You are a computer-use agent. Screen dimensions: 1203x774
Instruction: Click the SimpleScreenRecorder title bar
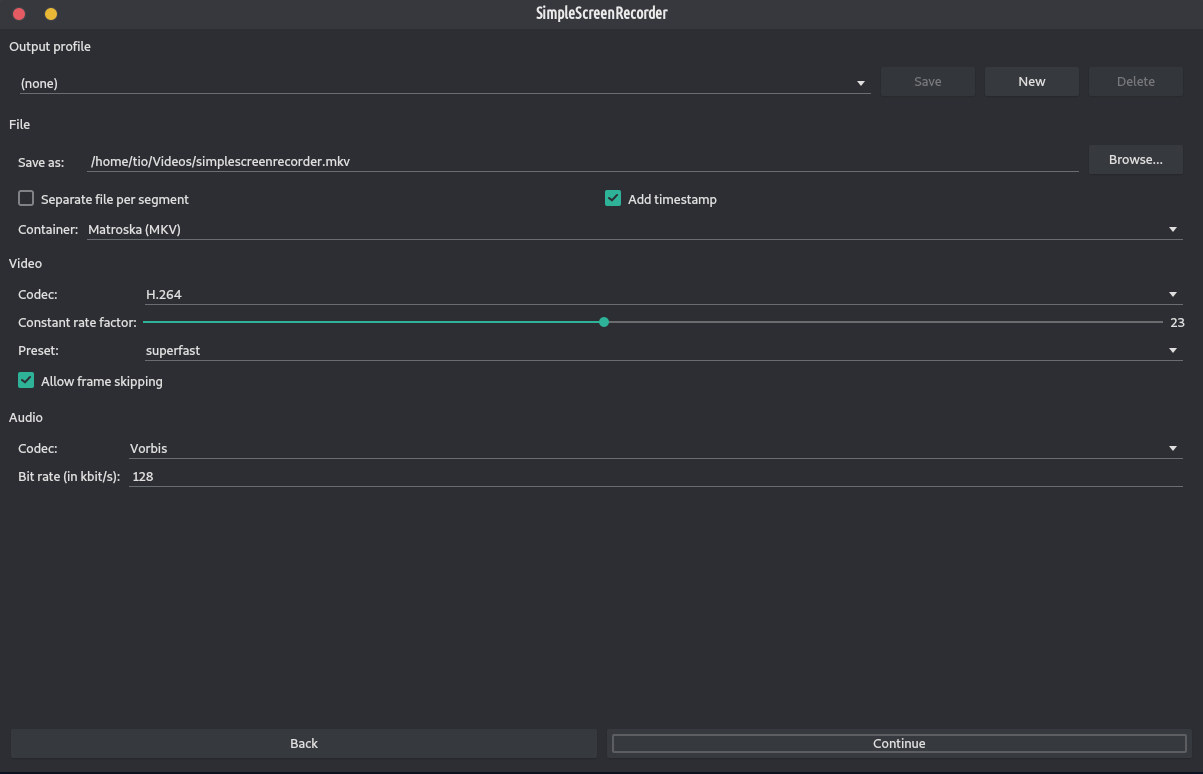tap(601, 13)
